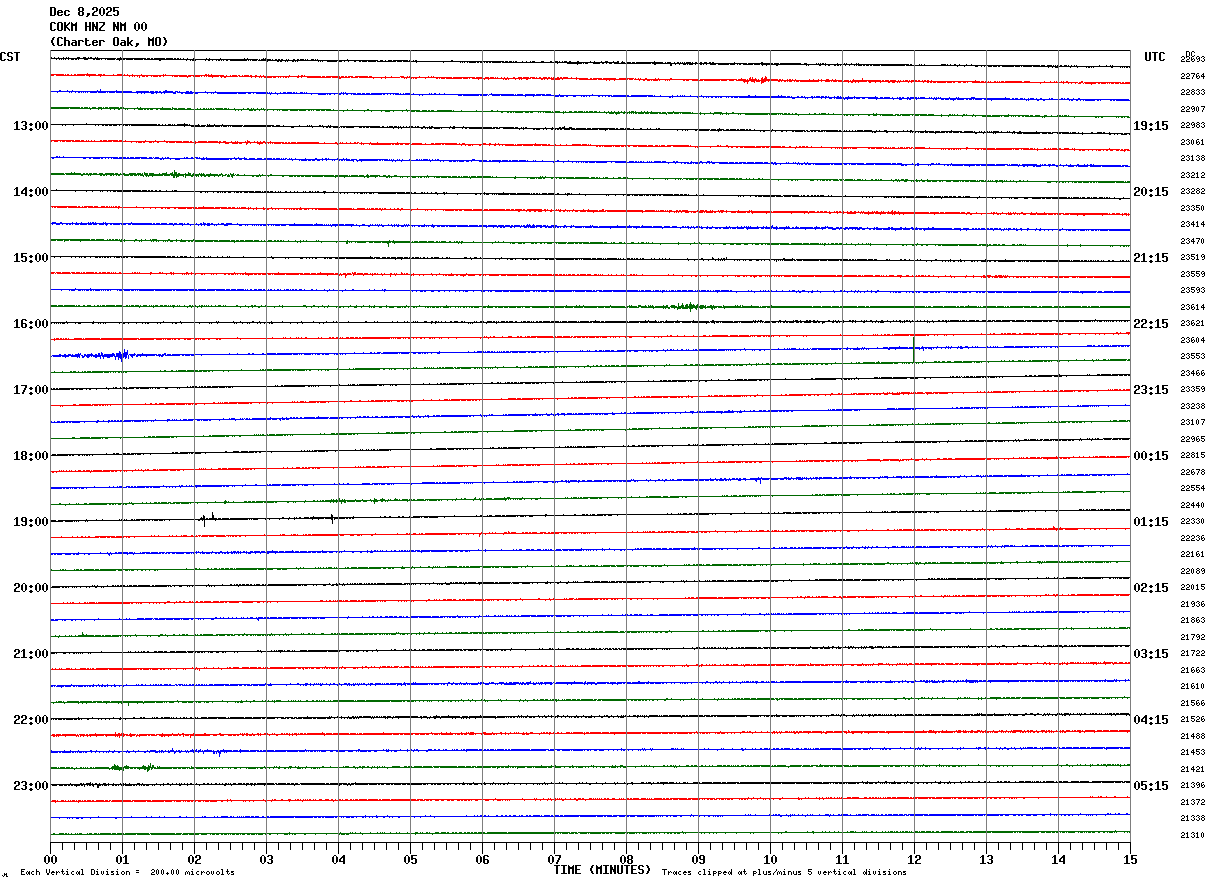Click the DC value '21421'
Image resolution: width=1210 pixels, height=886 pixels.
pyautogui.click(x=1192, y=769)
